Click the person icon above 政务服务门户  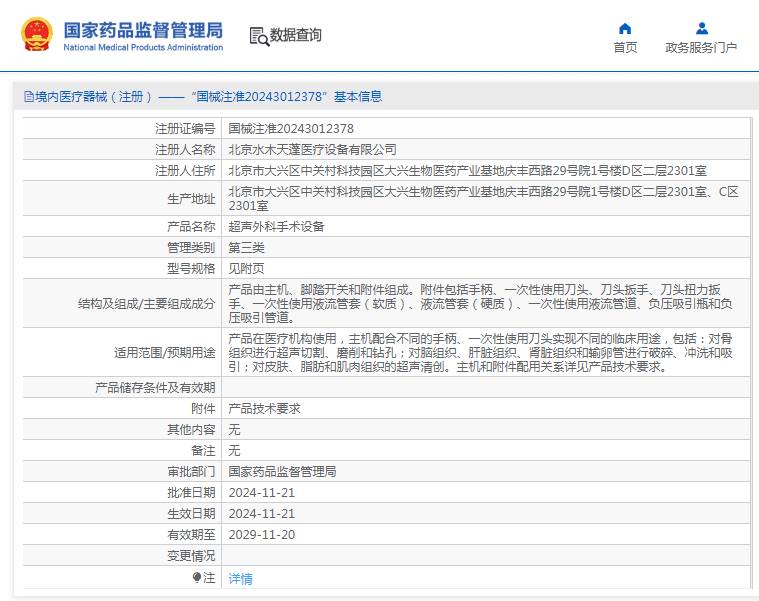point(702,28)
